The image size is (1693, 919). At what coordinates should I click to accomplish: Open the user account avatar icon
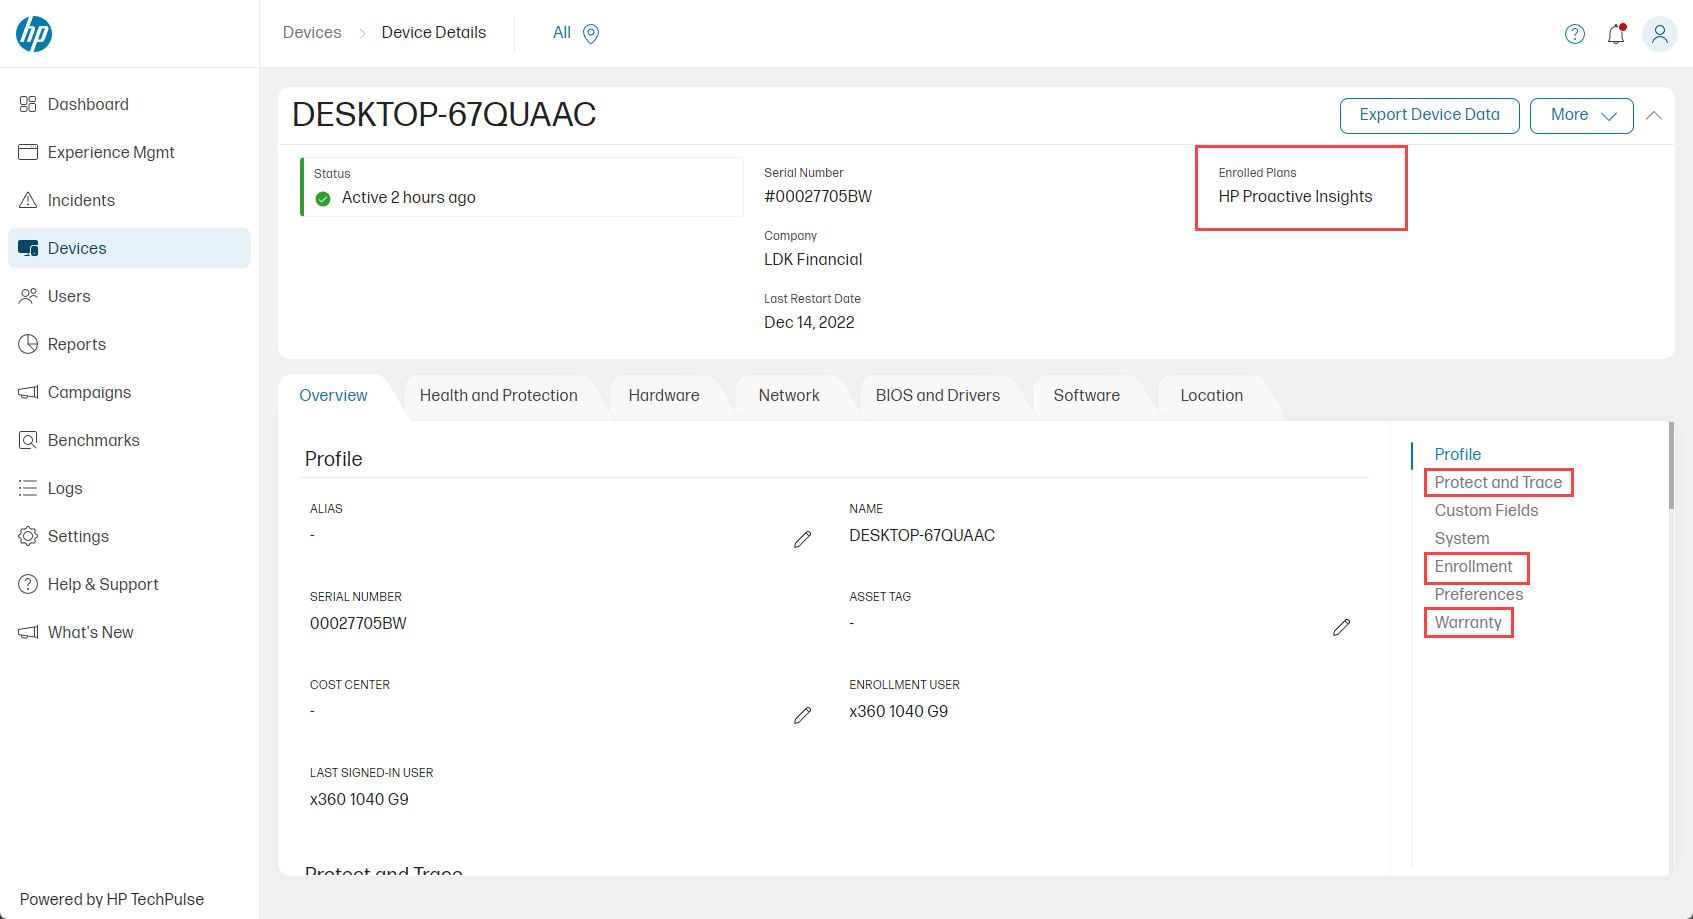point(1659,34)
